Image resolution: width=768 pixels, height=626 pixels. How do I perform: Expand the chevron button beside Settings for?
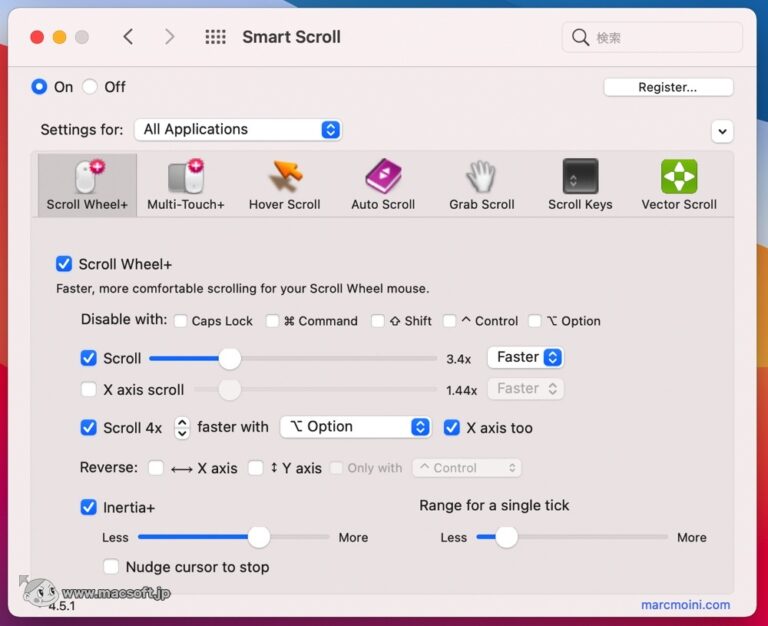pos(722,131)
